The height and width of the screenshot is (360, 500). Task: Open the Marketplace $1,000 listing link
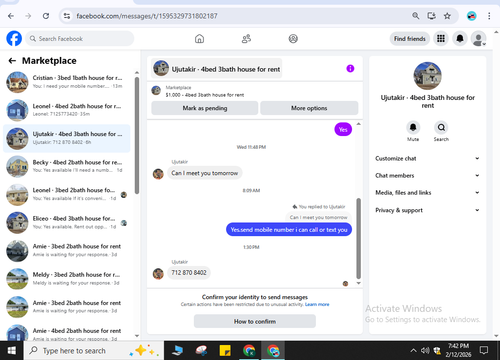pos(205,95)
